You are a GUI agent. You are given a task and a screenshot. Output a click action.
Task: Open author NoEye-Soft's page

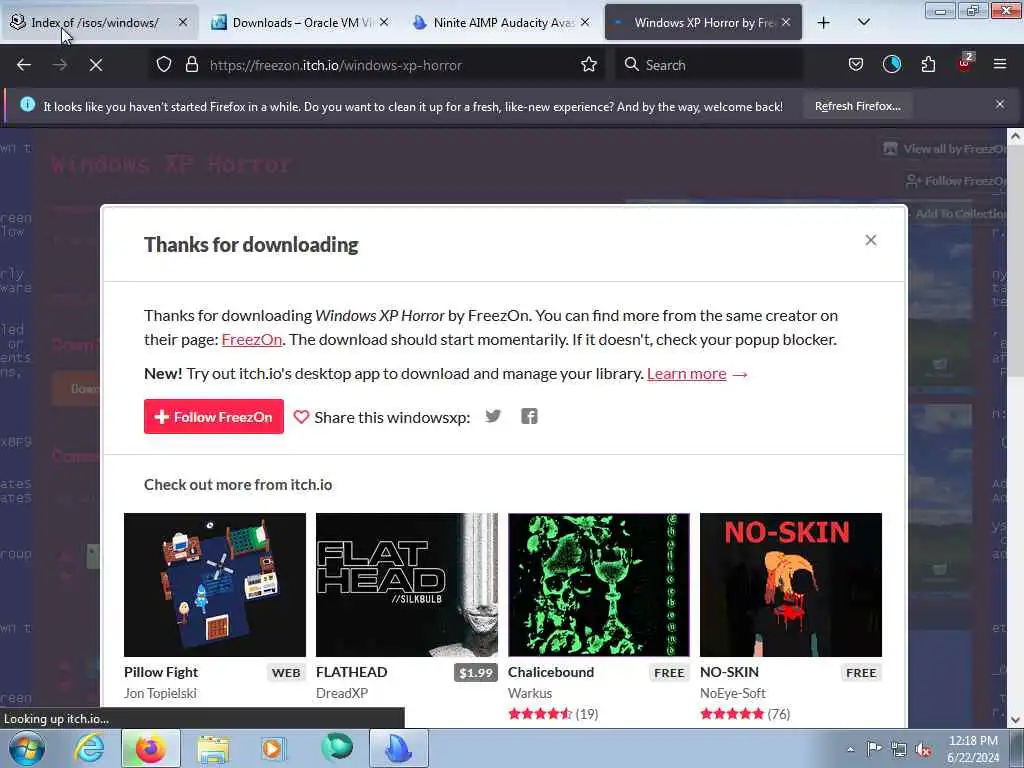click(733, 694)
